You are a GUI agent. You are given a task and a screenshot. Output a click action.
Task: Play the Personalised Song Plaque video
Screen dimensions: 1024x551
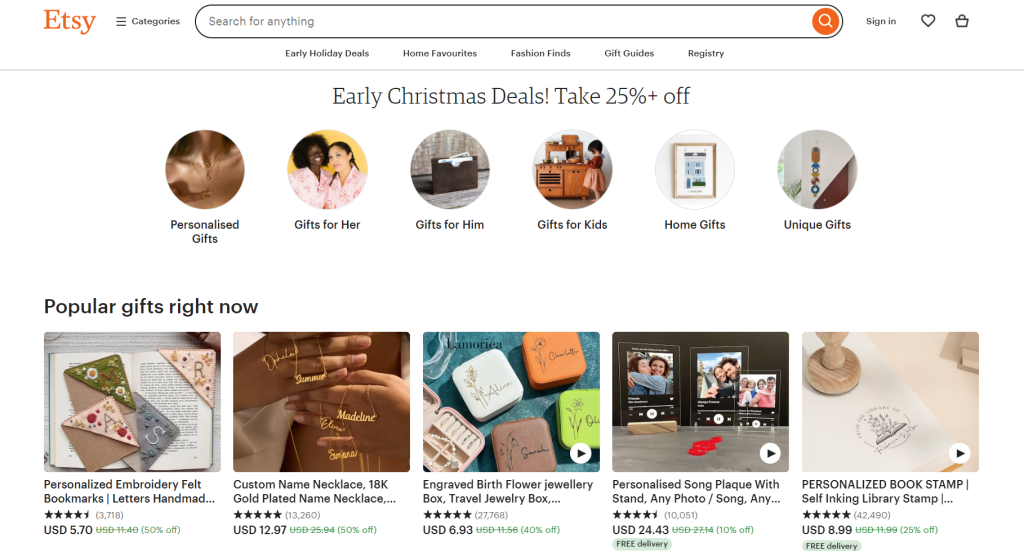click(769, 453)
